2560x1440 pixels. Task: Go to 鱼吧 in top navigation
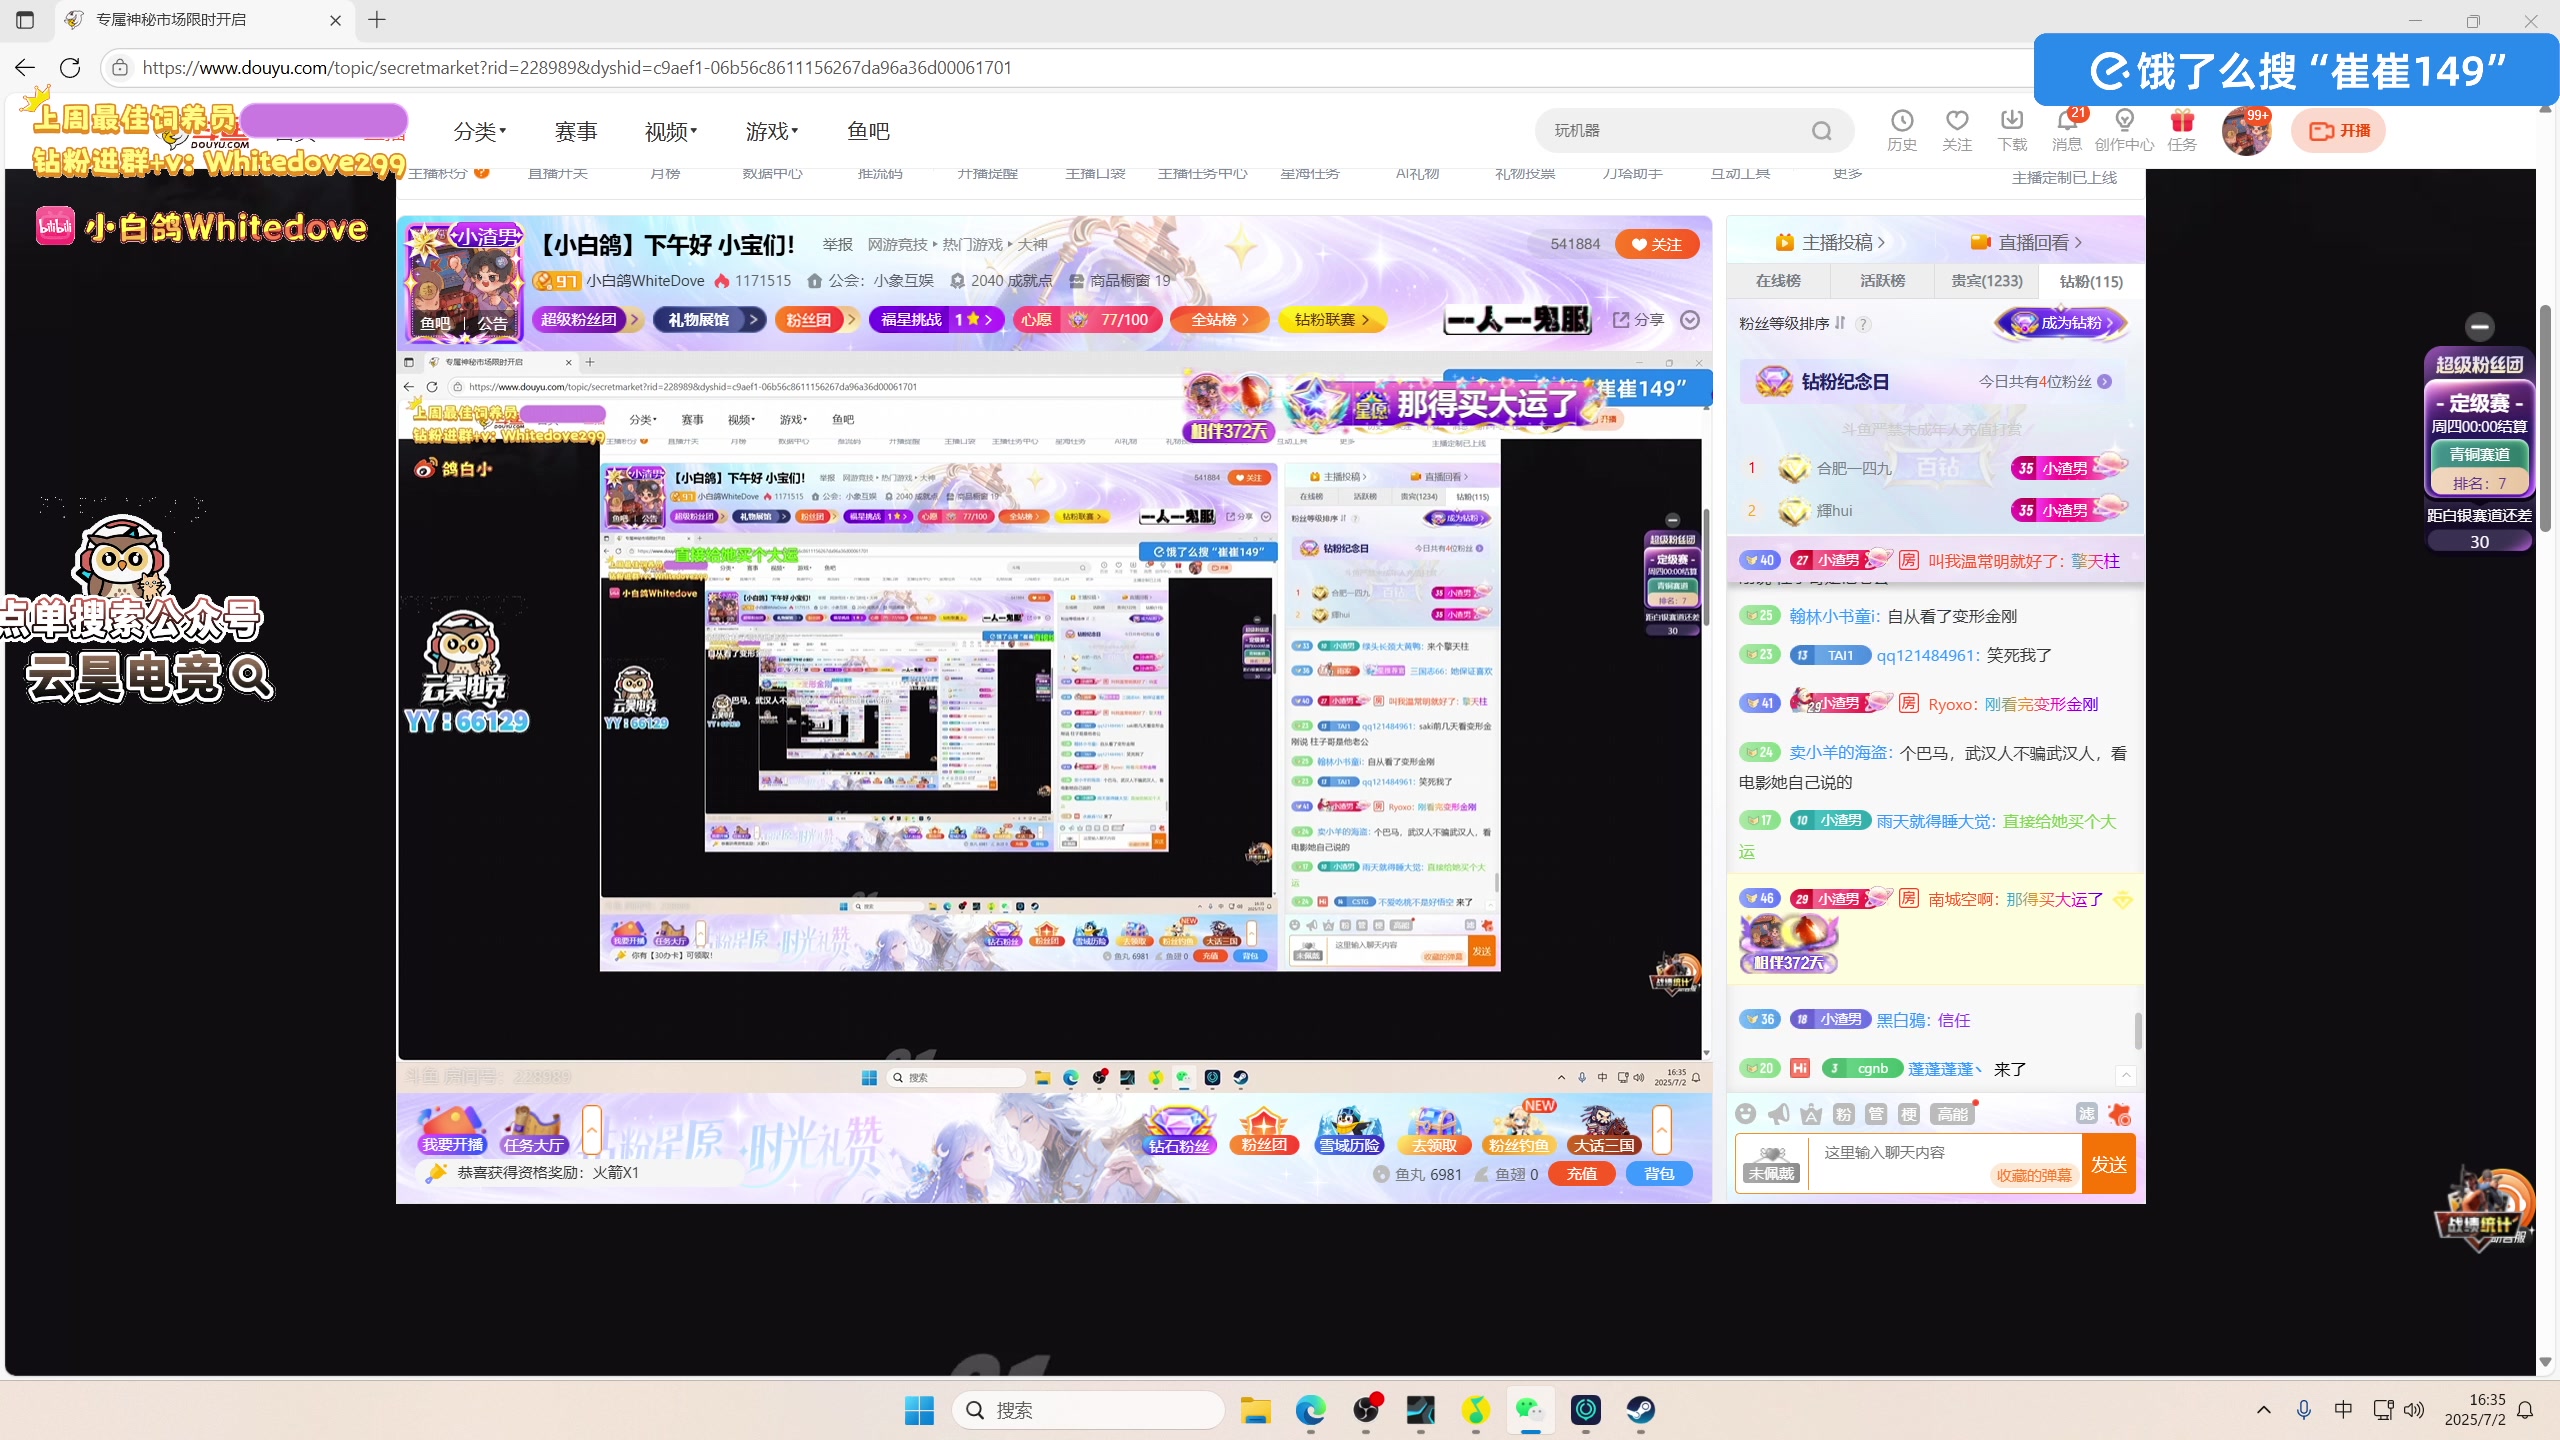pos(868,131)
